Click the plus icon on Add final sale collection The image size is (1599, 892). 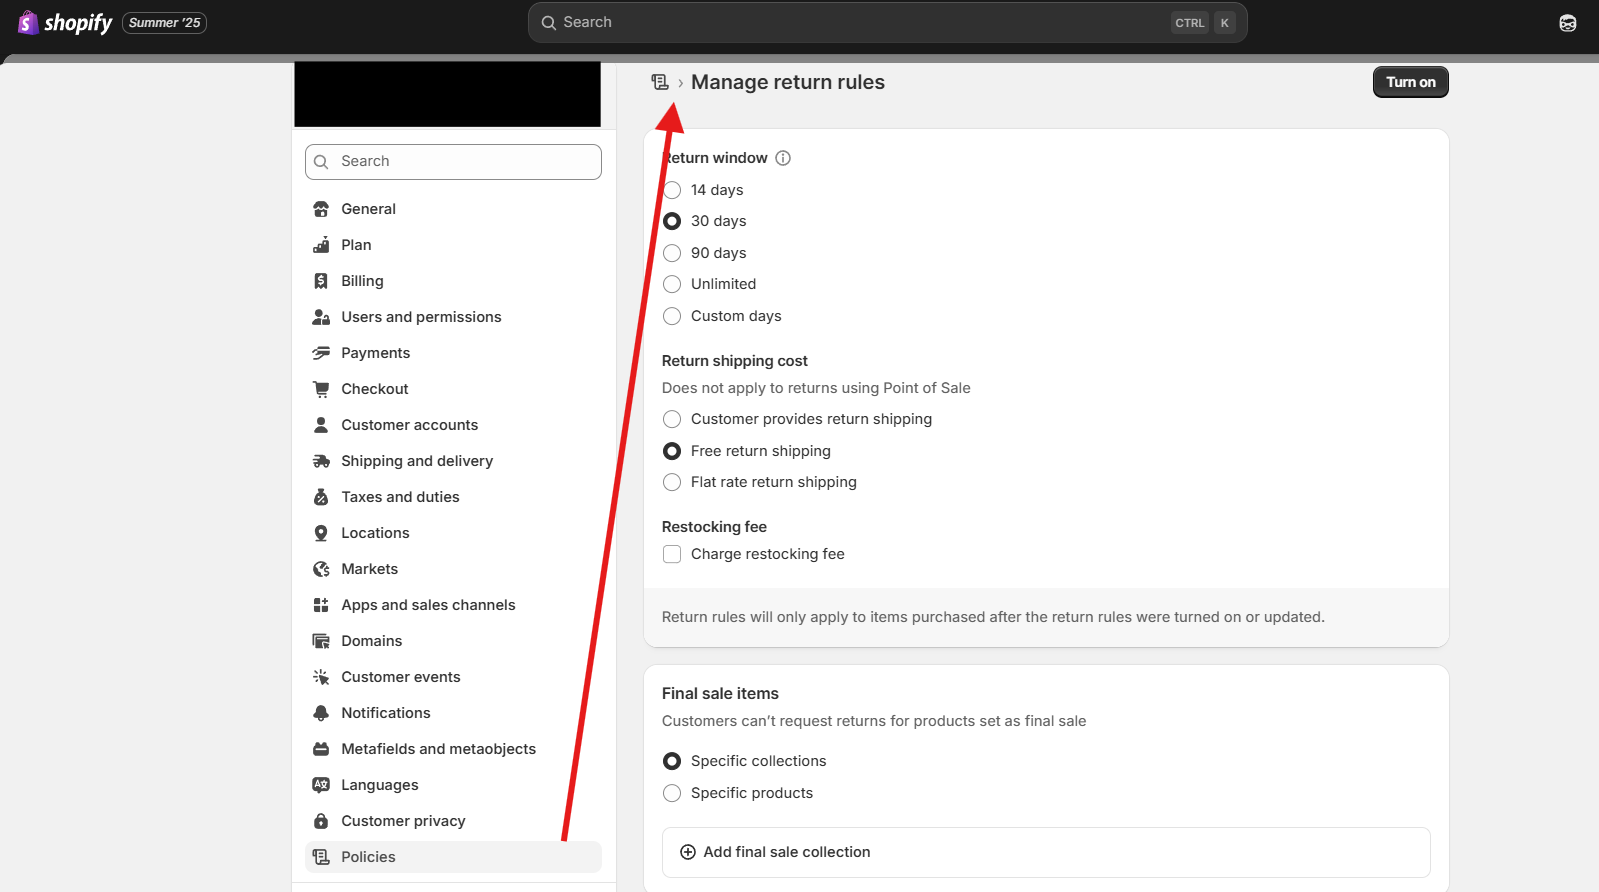(688, 852)
